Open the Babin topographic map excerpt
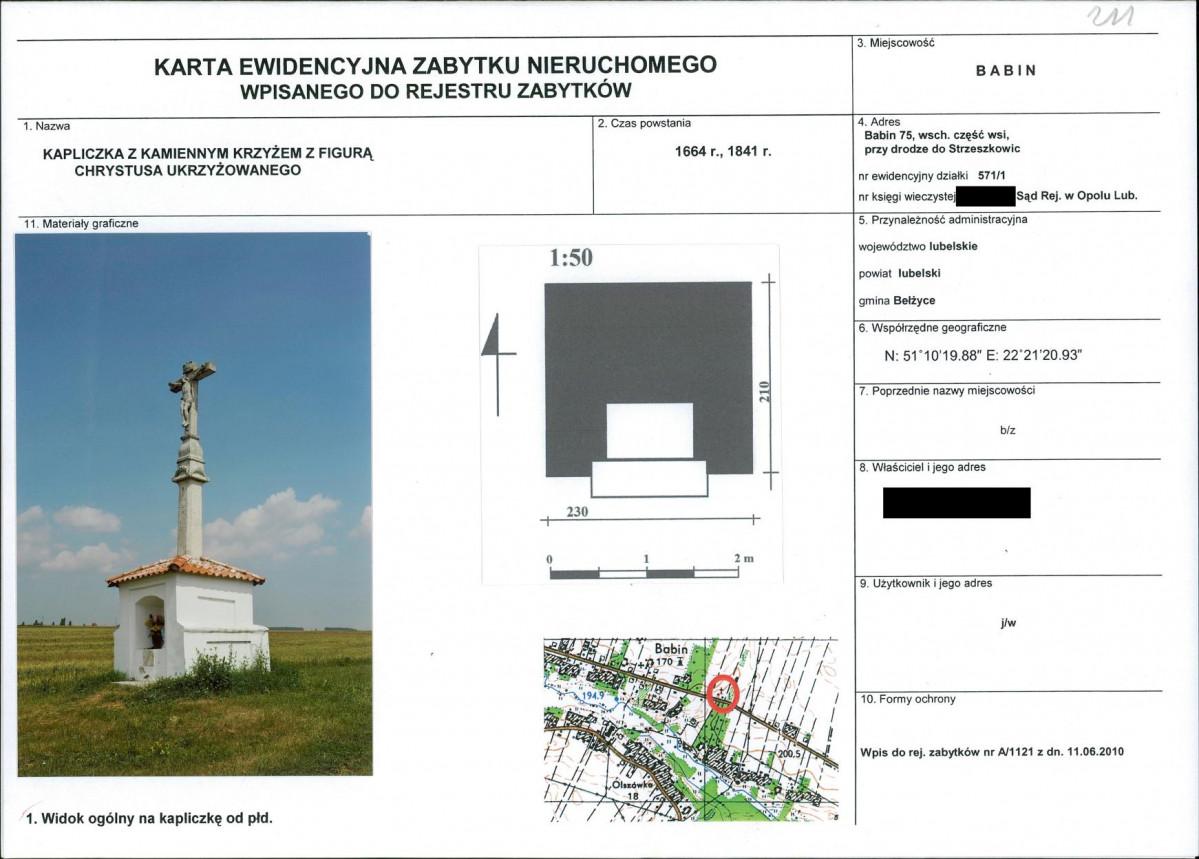 click(x=691, y=730)
